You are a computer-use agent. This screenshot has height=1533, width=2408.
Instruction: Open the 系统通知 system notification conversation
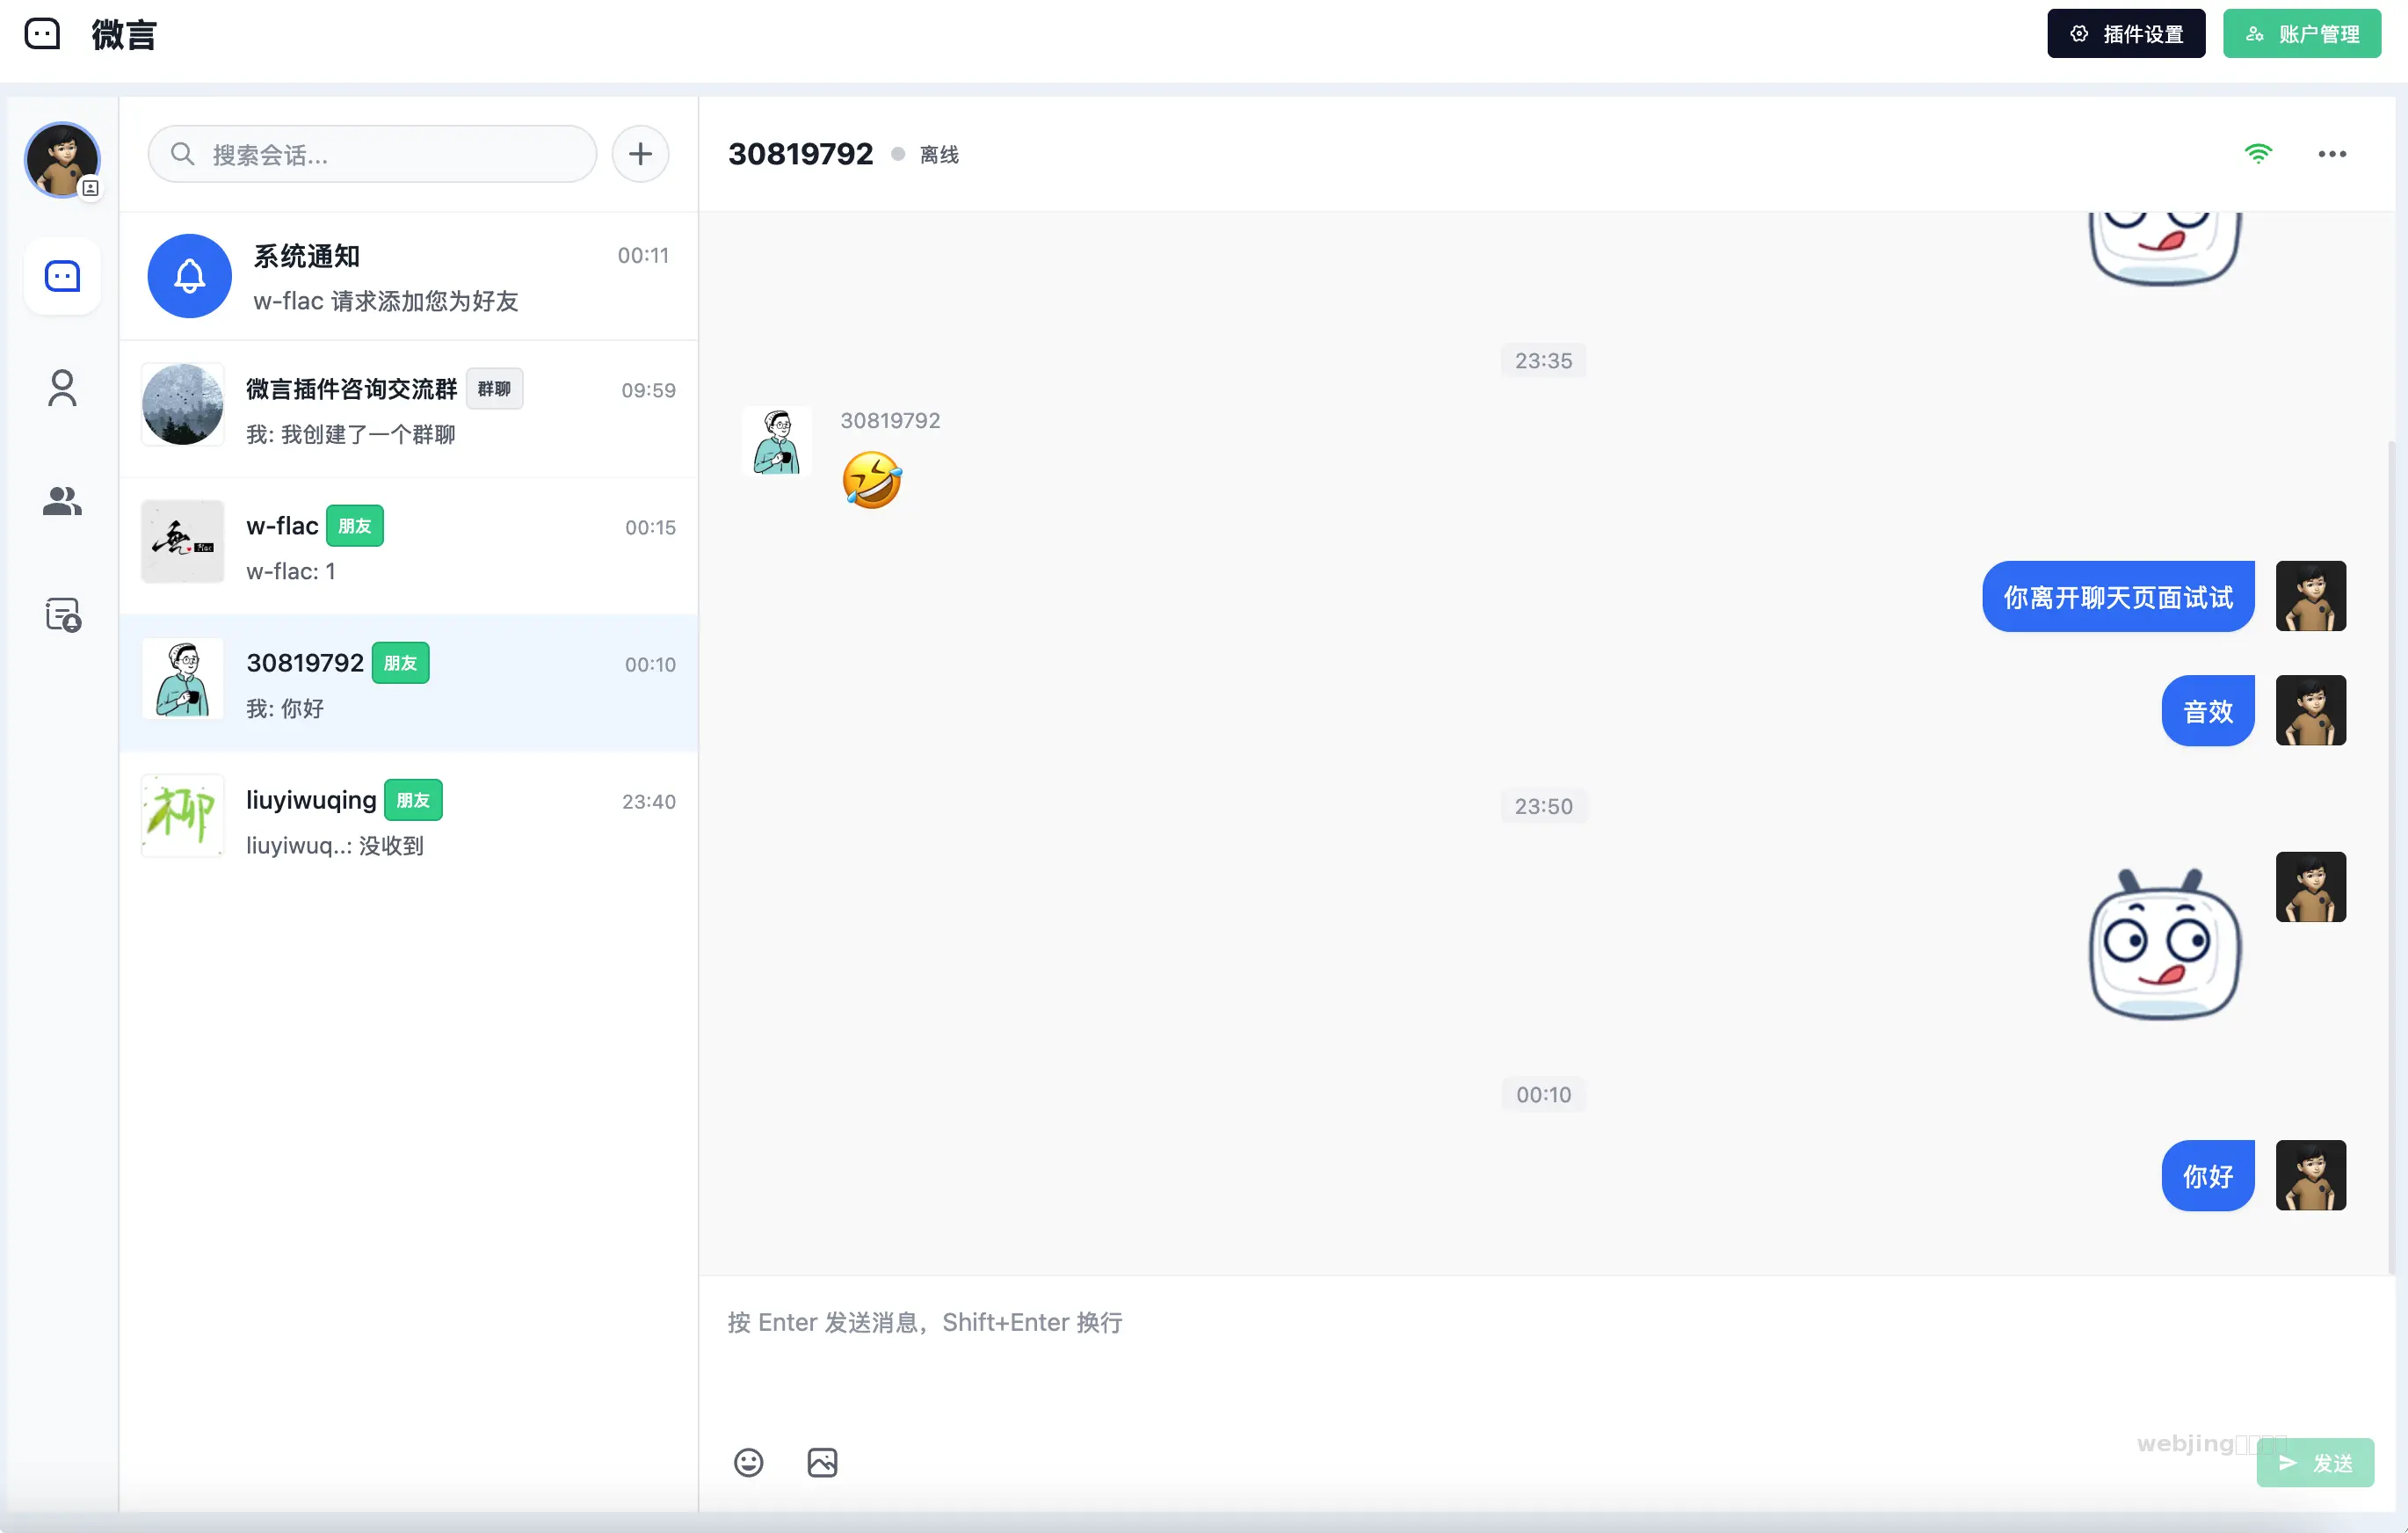[x=408, y=277]
